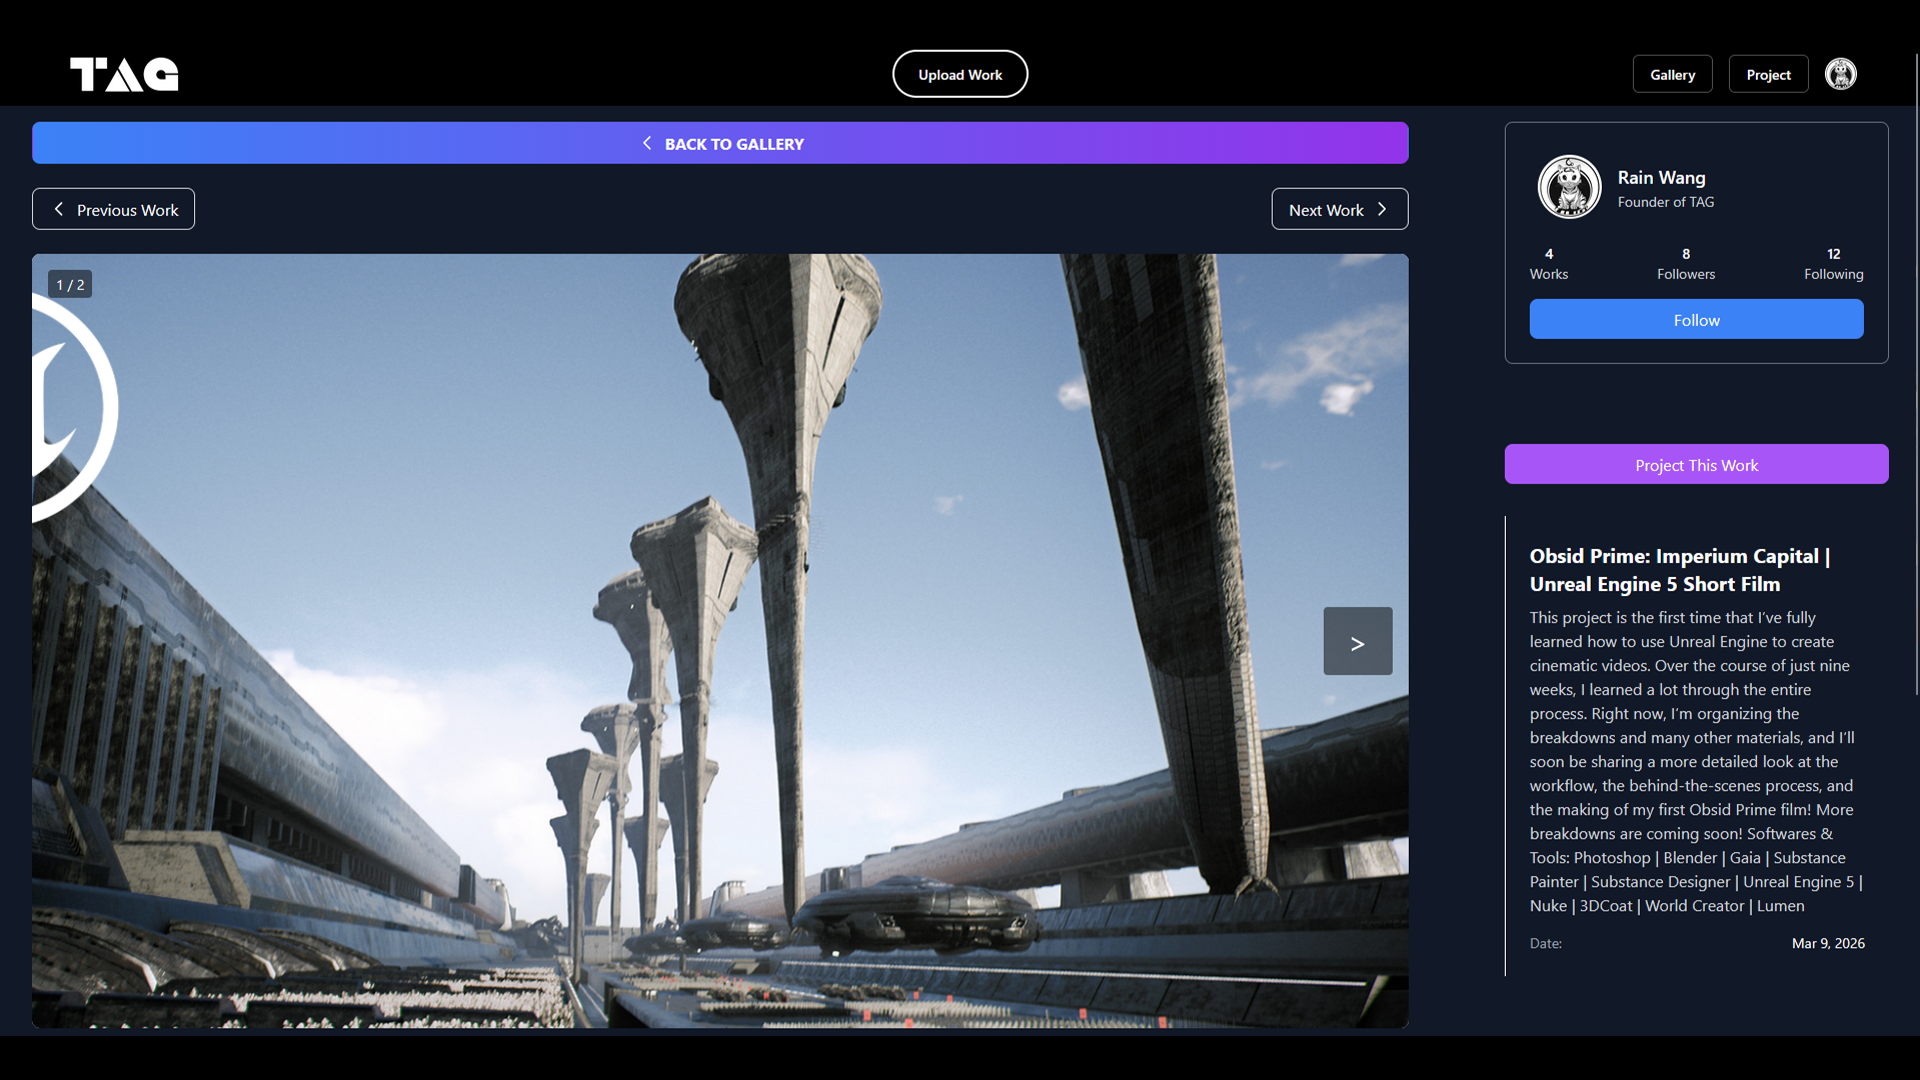Screen dimensions: 1920x1080
Task: Click Project This Work button
Action: (1697, 464)
